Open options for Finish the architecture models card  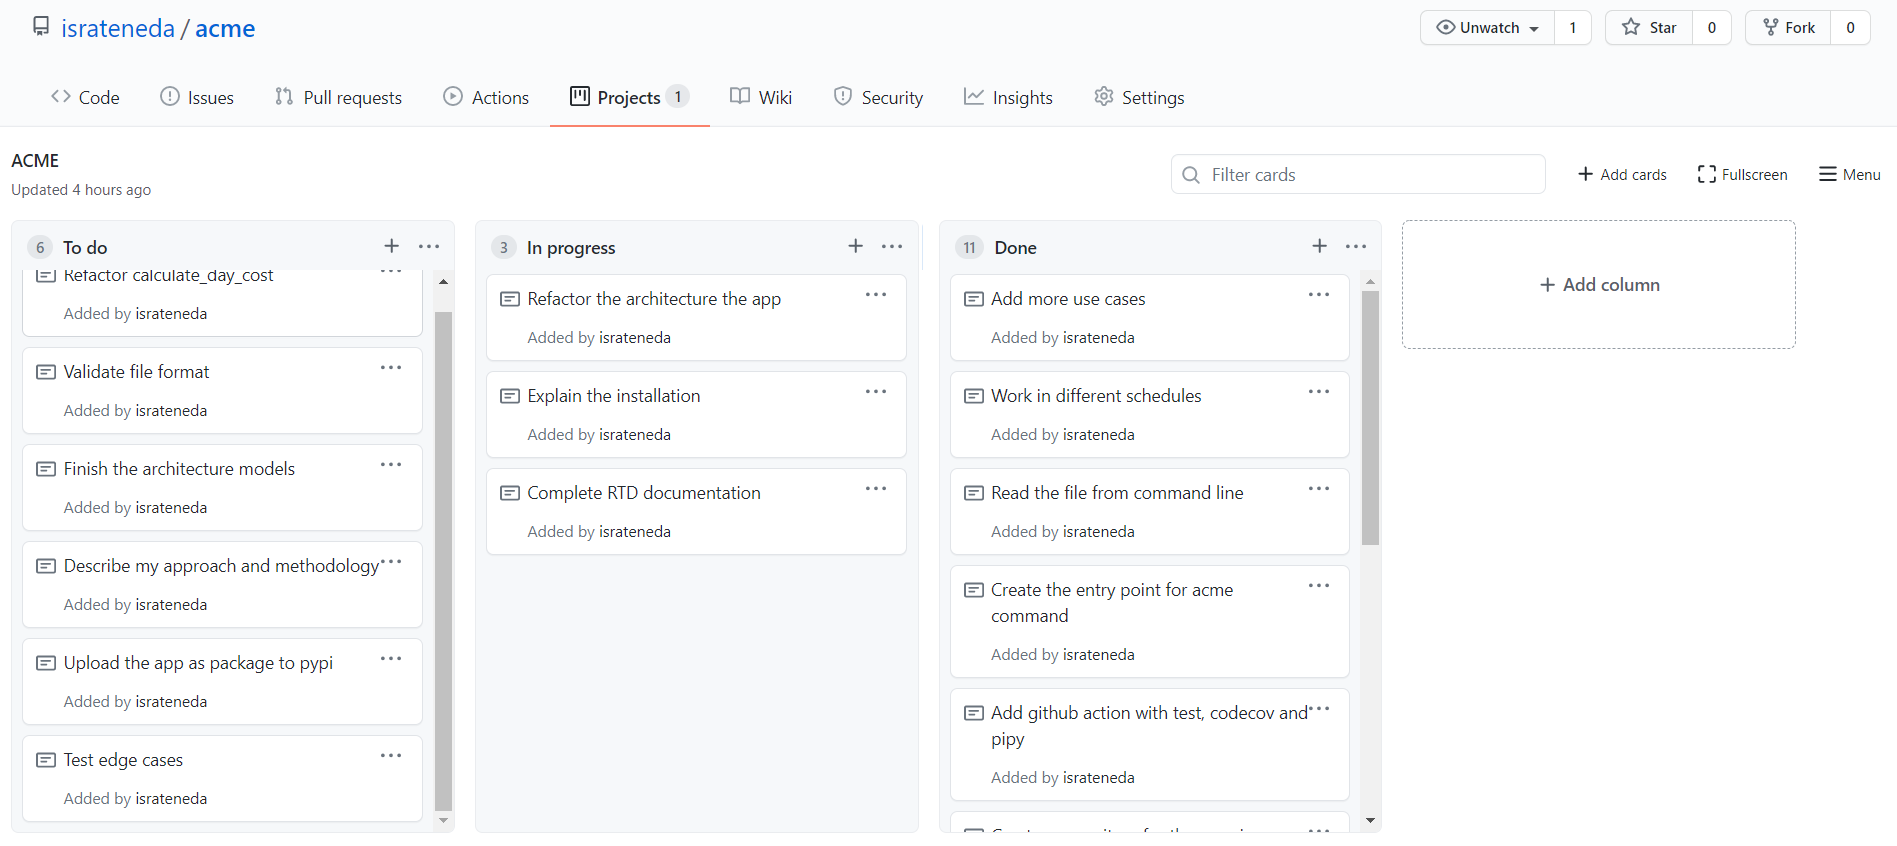391,465
